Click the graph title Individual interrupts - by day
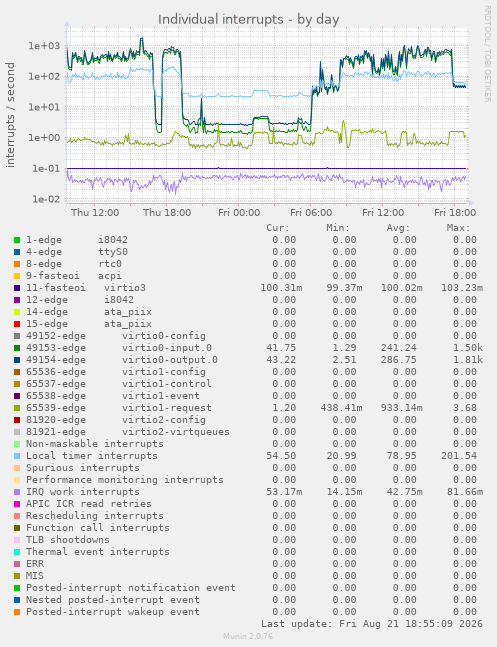The image size is (497, 647). 248,19
